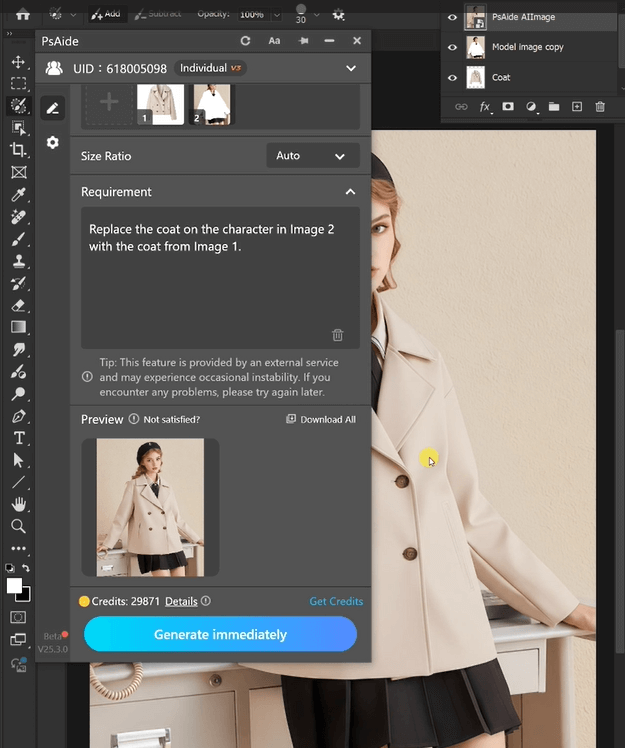This screenshot has height=748, width=625.
Task: Select the Zoom tool
Action: pyautogui.click(x=18, y=526)
